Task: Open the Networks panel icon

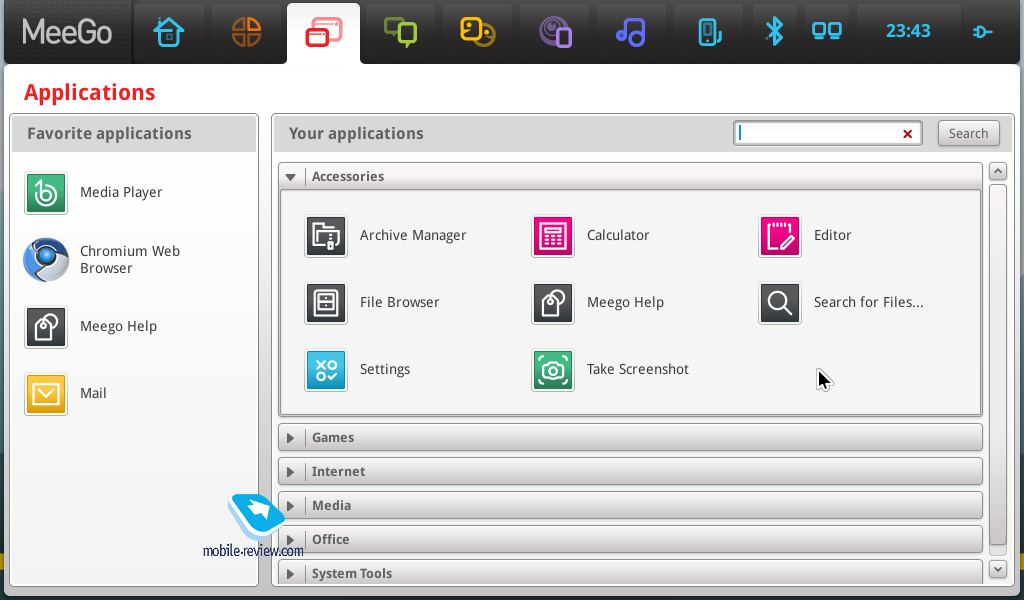Action: (827, 31)
